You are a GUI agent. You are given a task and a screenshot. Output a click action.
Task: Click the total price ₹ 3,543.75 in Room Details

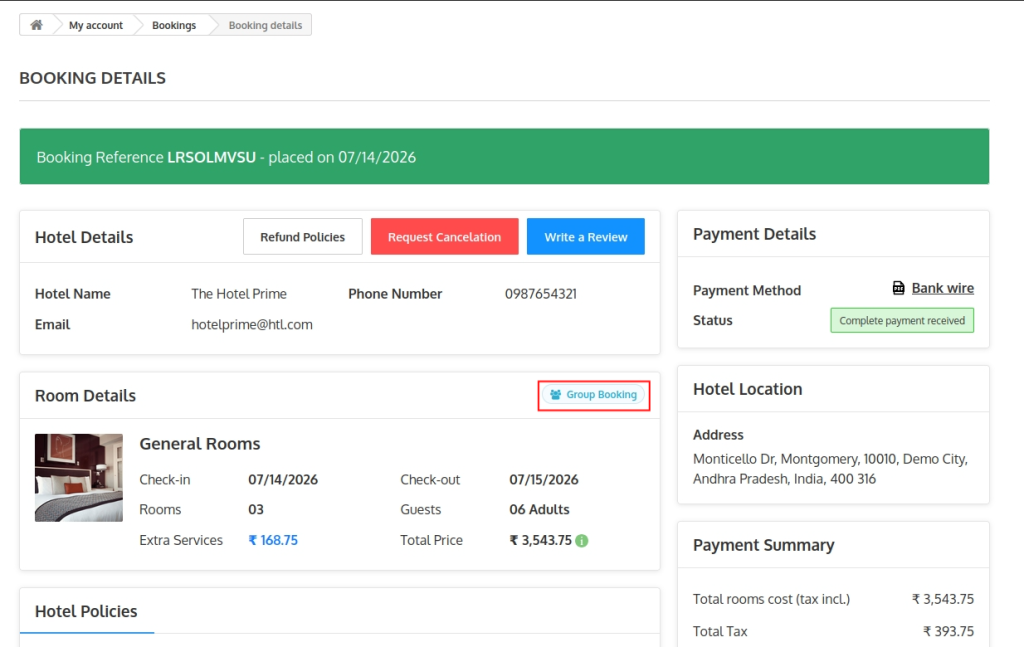coord(541,540)
